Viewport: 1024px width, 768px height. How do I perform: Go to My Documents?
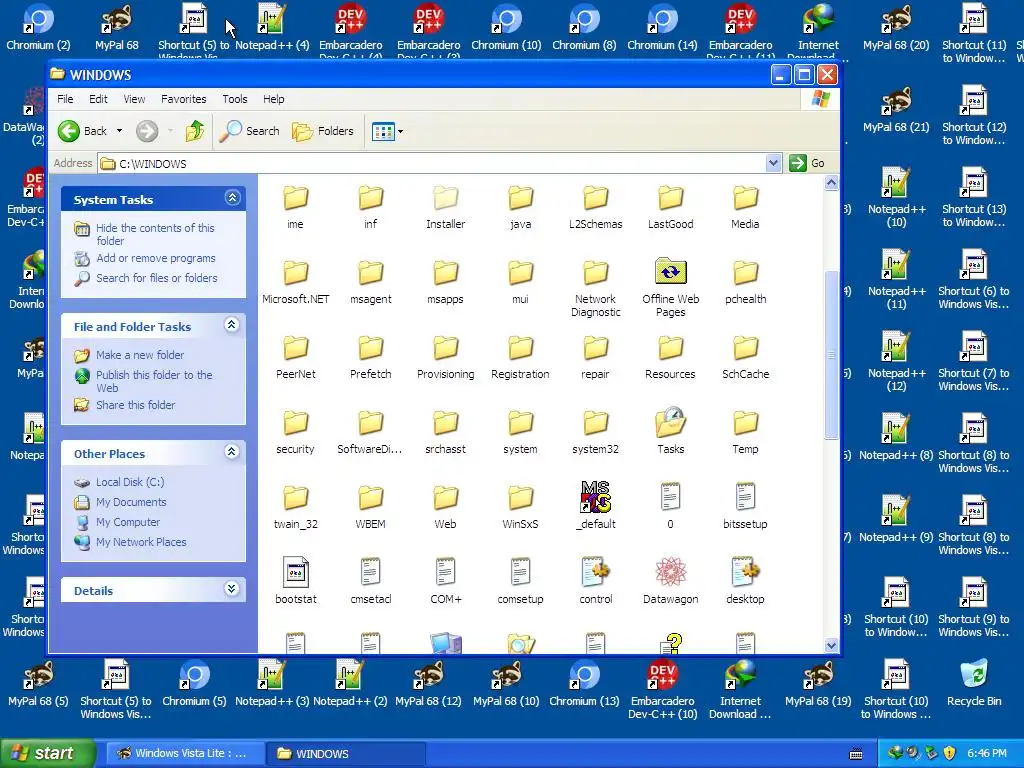[131, 502]
